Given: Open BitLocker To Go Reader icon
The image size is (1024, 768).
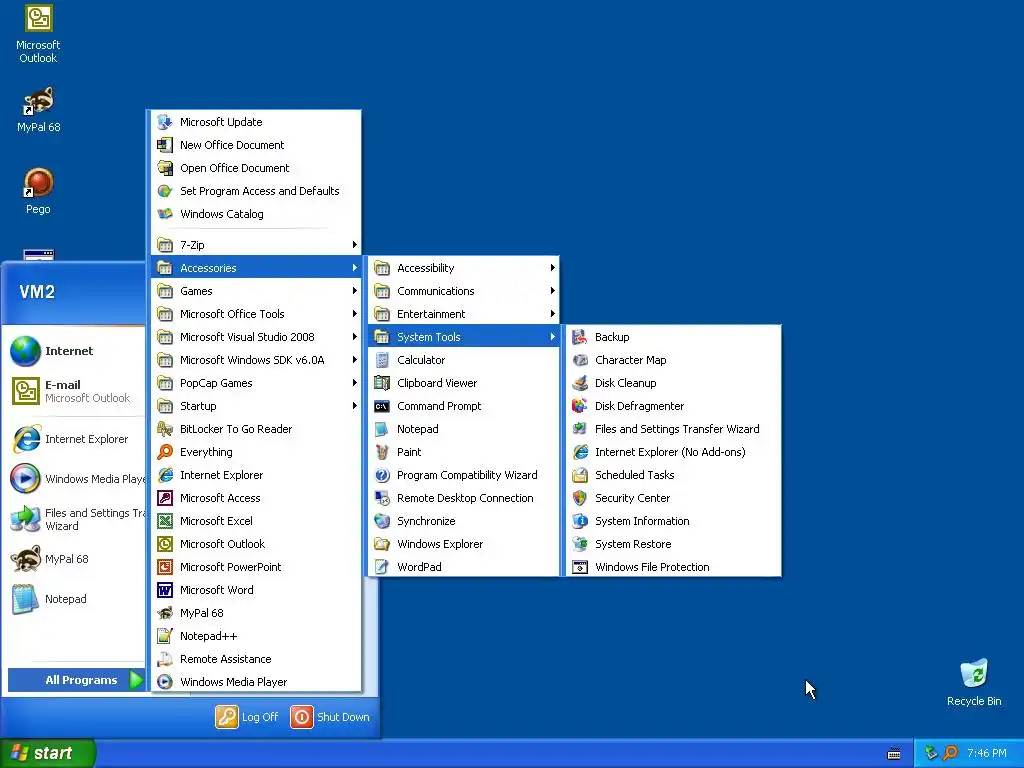Looking at the screenshot, I should pos(165,429).
